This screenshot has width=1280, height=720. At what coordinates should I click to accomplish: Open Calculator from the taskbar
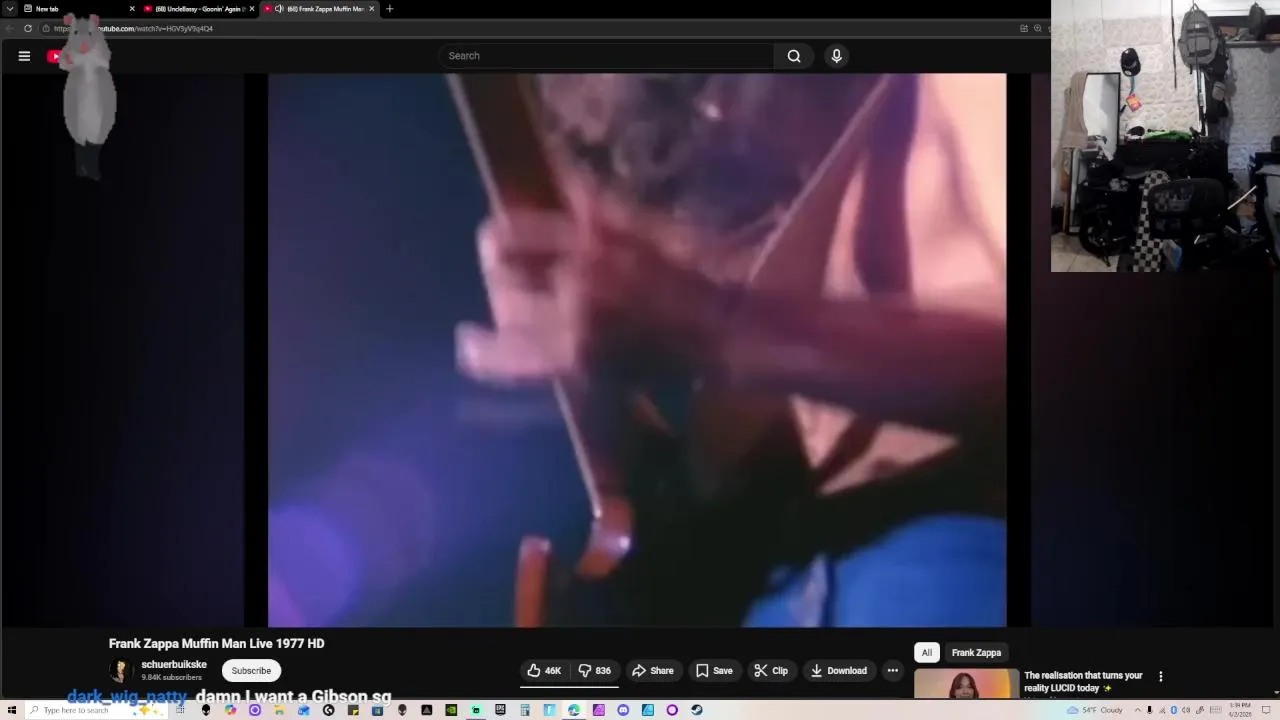[x=525, y=710]
